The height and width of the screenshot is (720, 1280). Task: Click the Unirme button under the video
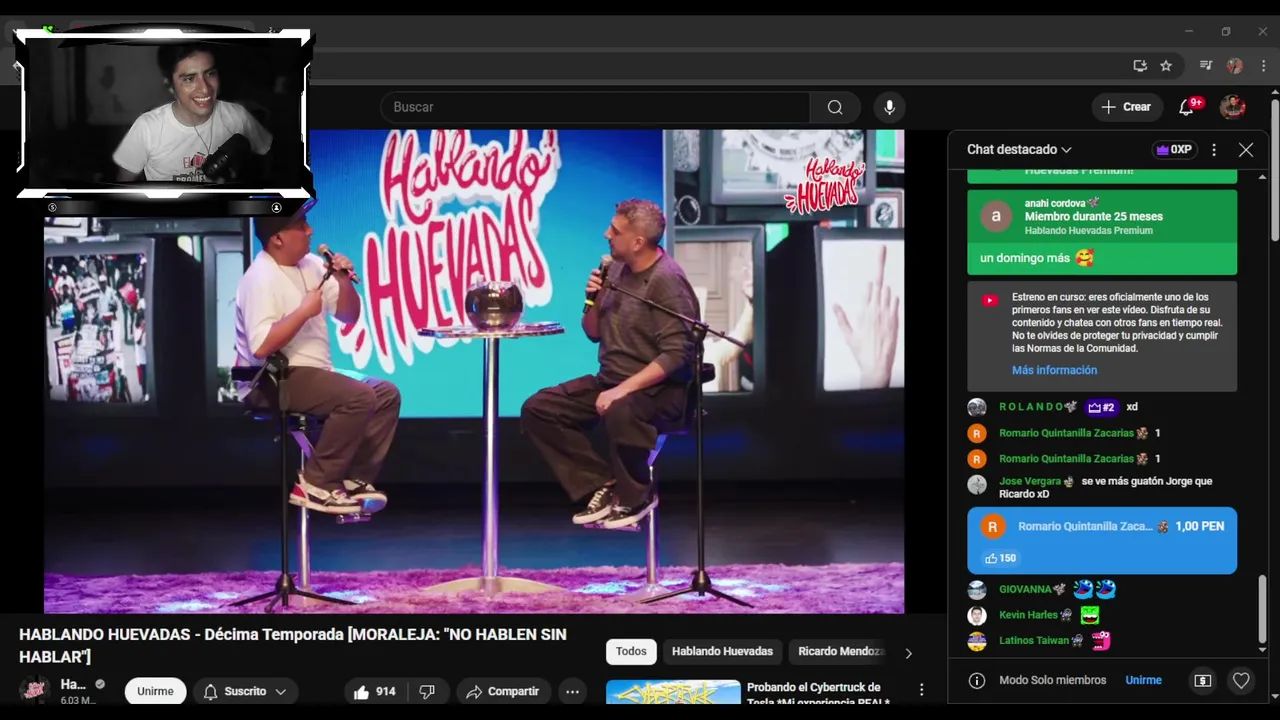point(155,691)
